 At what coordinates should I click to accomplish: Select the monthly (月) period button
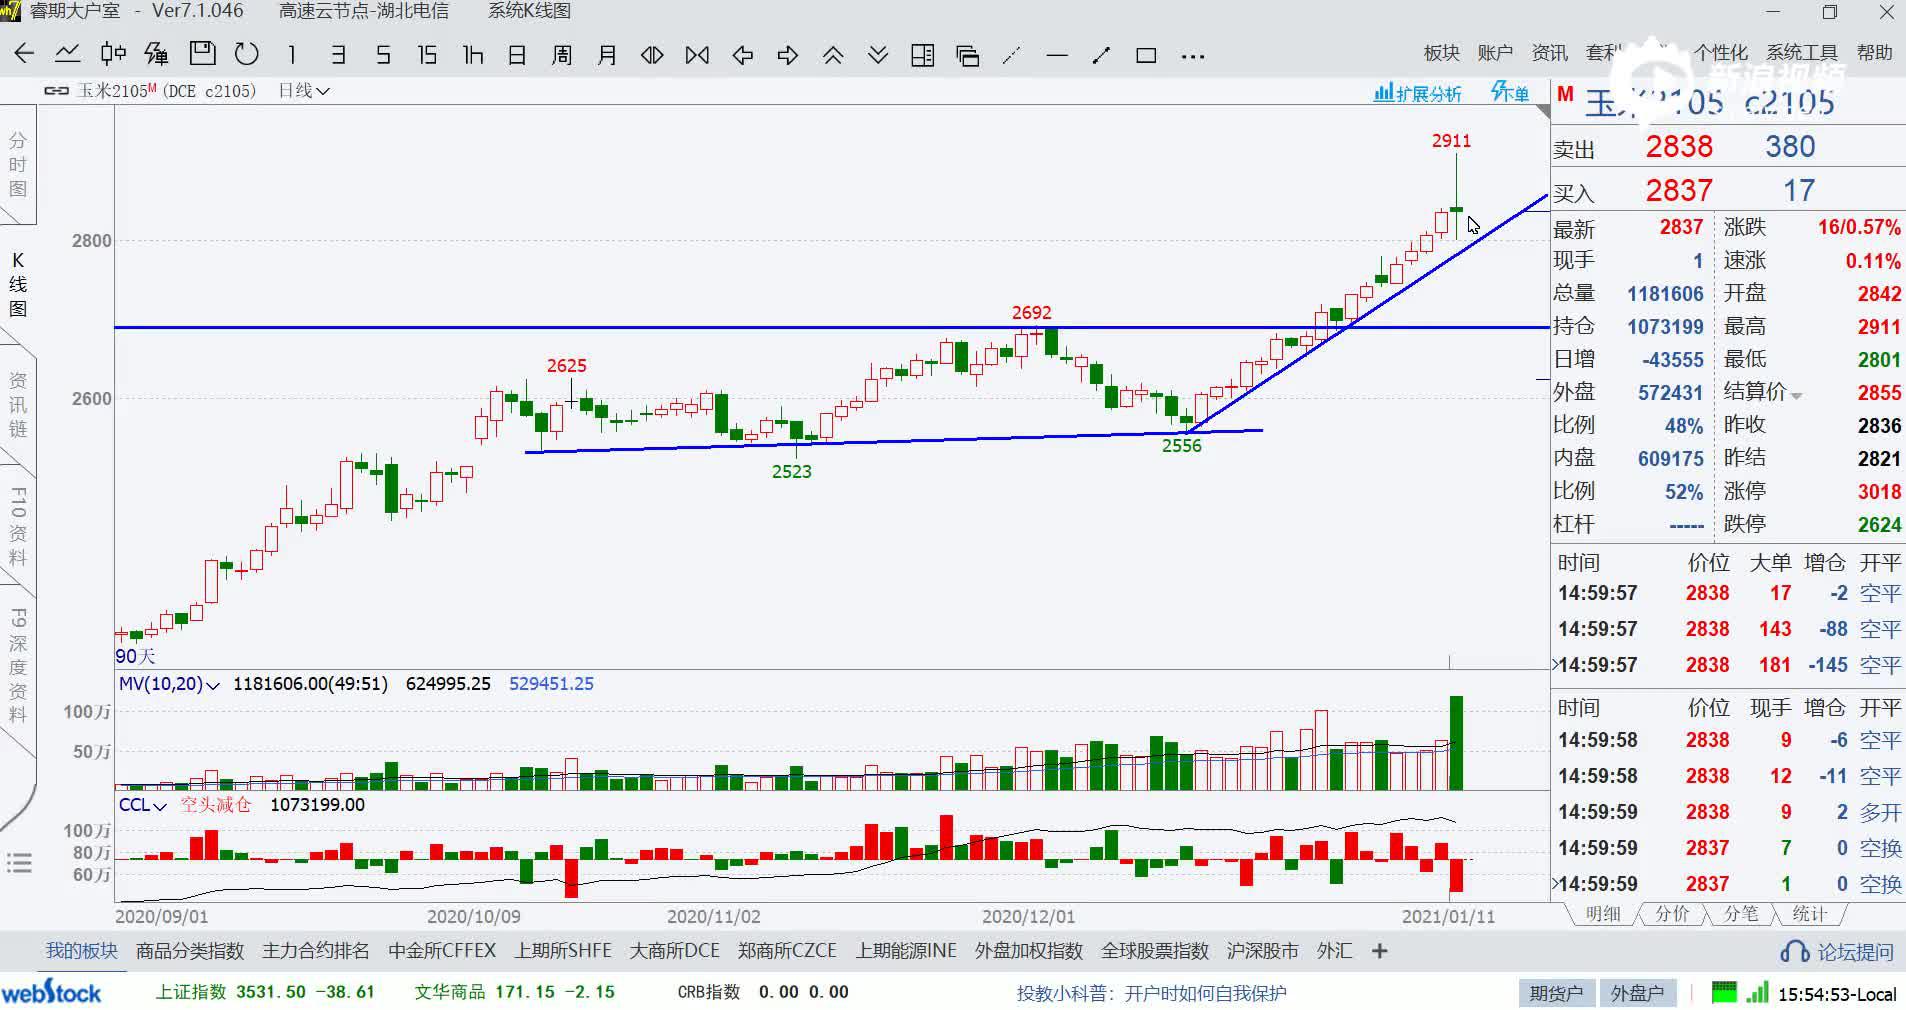coord(607,54)
